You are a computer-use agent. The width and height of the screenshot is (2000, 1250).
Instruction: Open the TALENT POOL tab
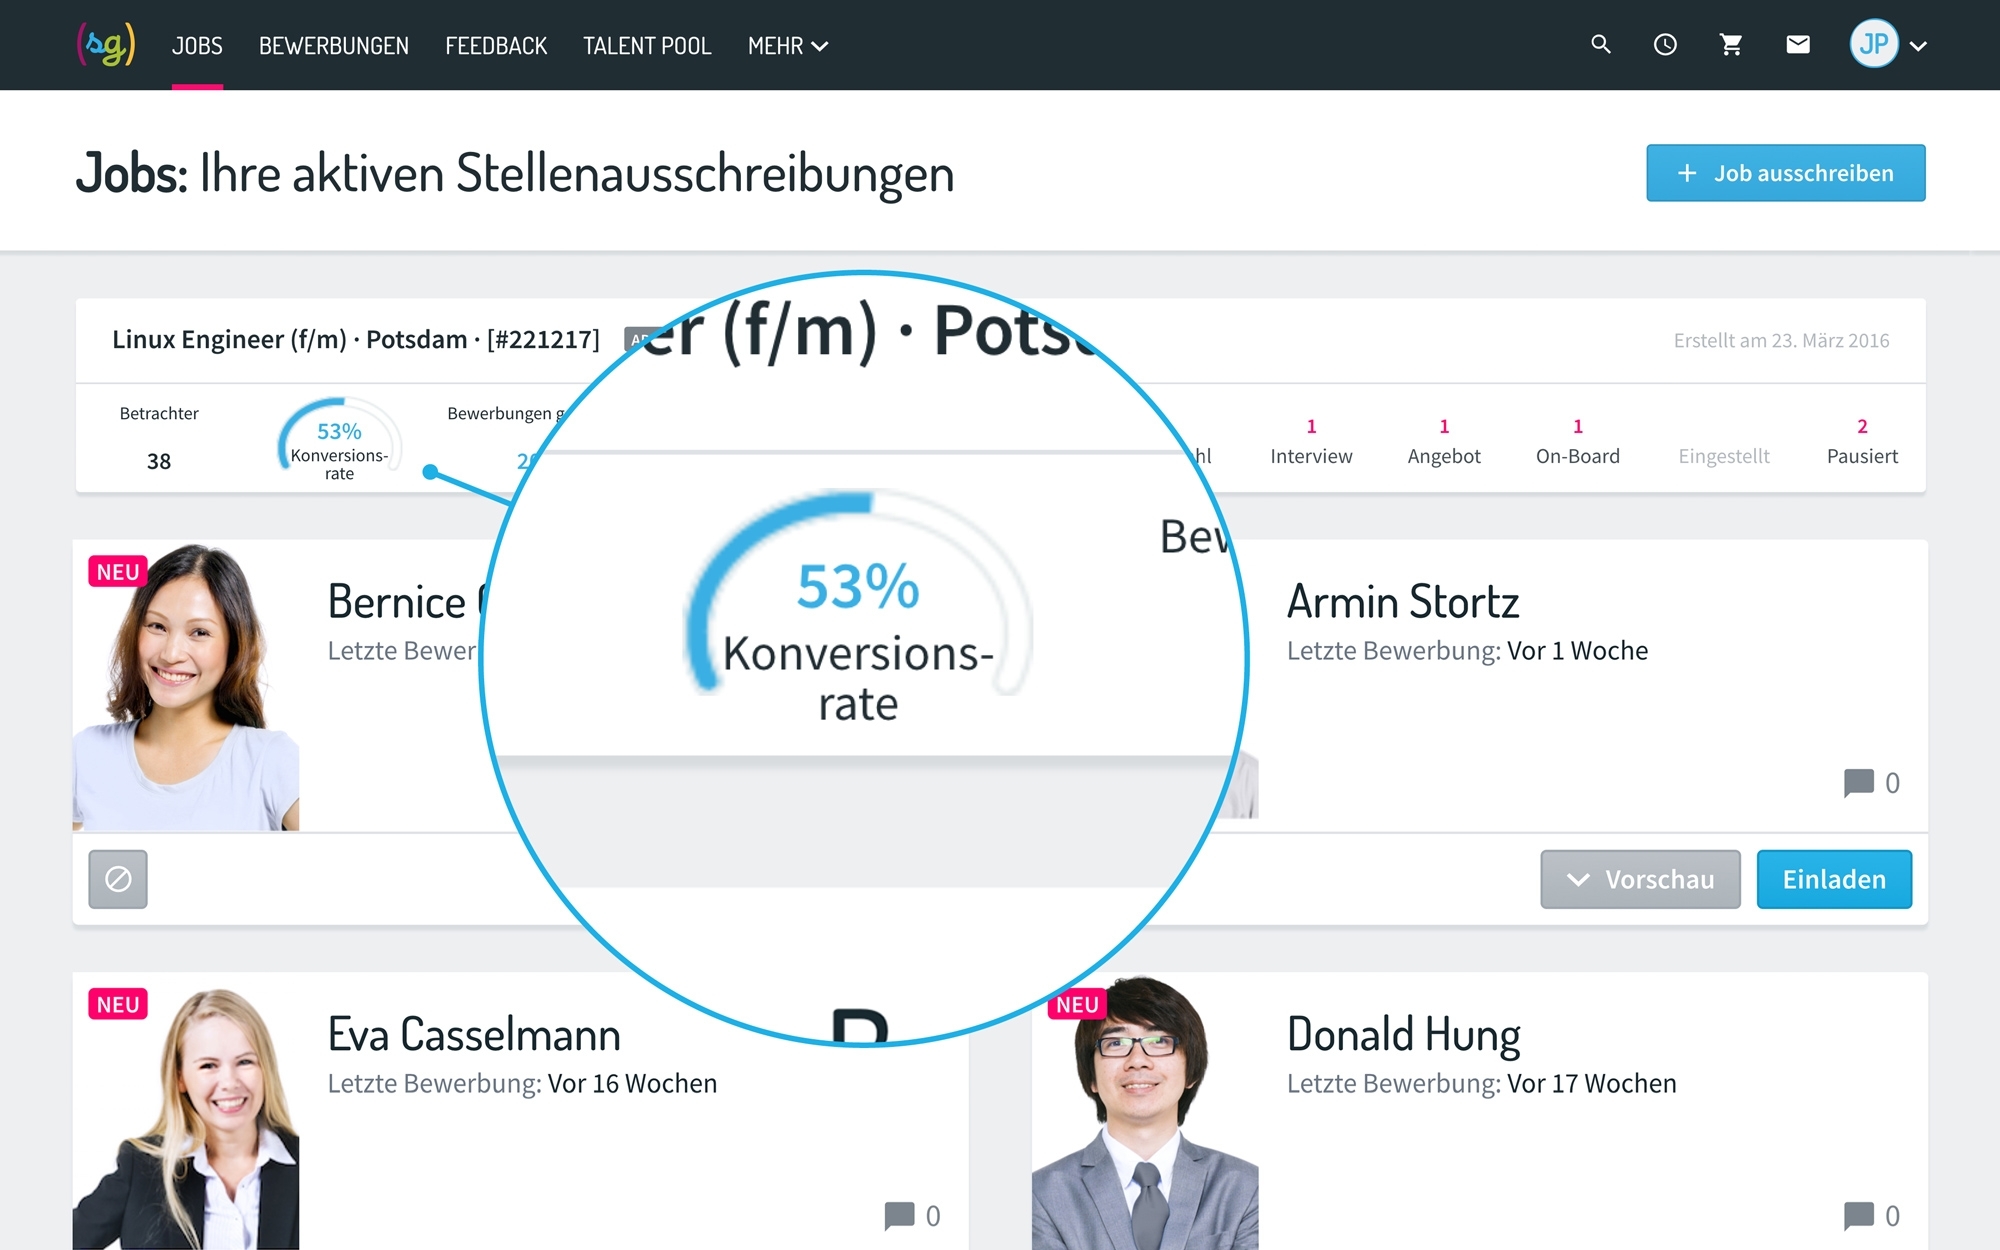647,46
